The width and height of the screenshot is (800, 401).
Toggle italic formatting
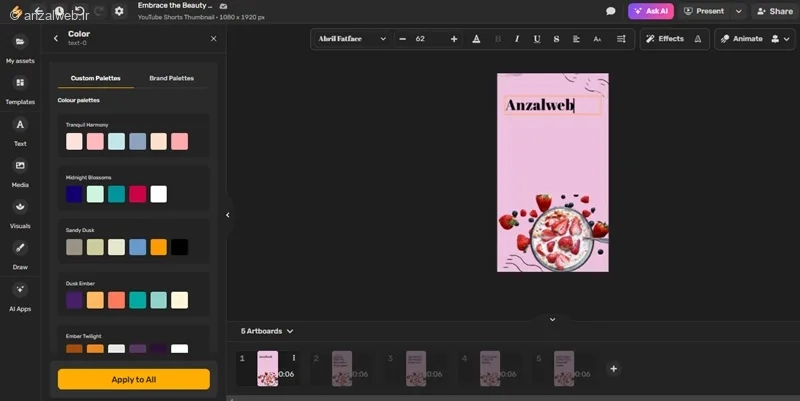pos(517,39)
